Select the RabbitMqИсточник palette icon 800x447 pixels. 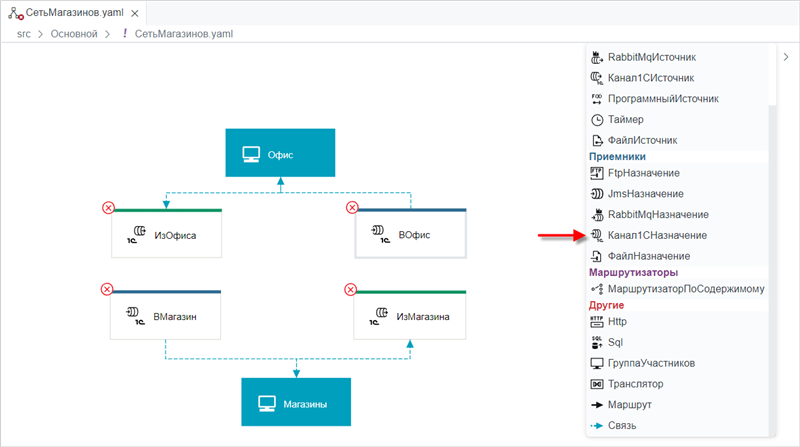596,57
